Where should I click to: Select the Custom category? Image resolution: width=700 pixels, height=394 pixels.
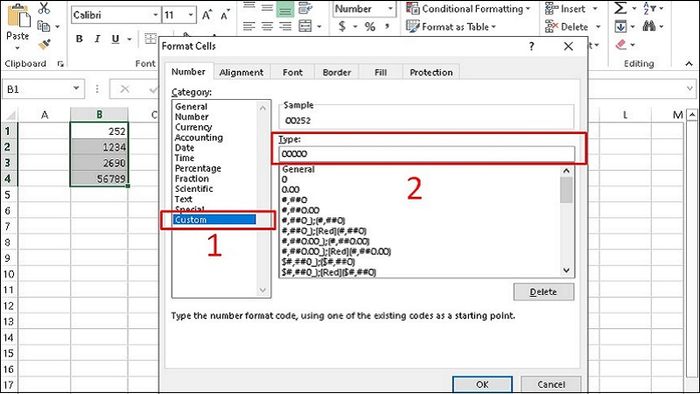(x=214, y=220)
